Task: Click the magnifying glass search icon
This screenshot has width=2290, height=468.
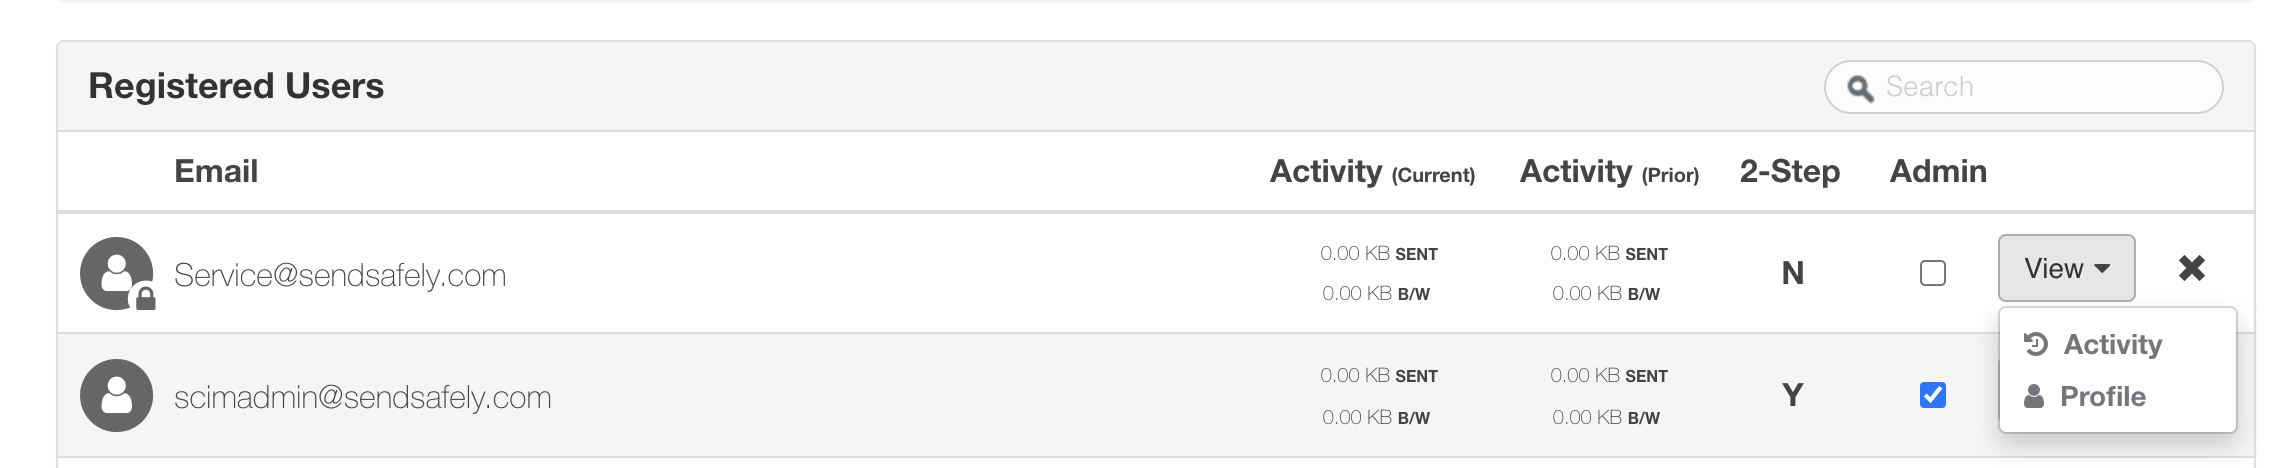Action: [x=1860, y=88]
